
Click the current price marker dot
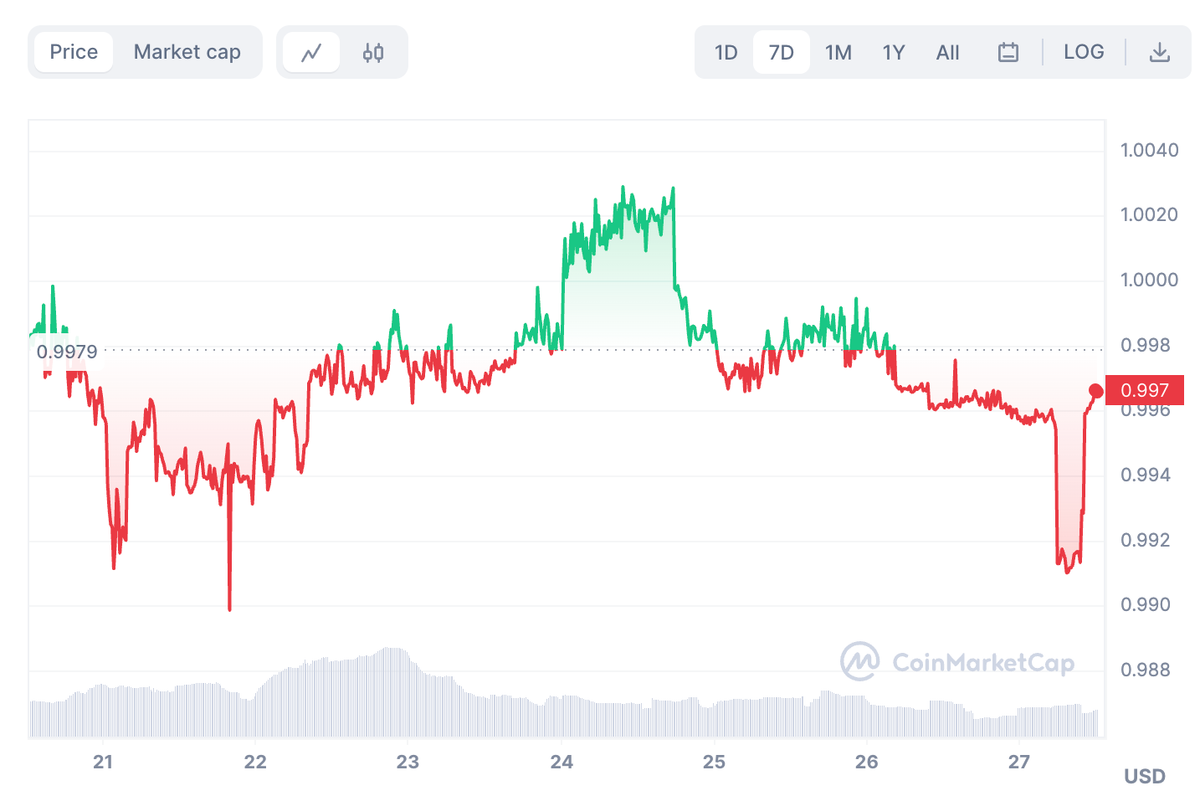(1096, 391)
